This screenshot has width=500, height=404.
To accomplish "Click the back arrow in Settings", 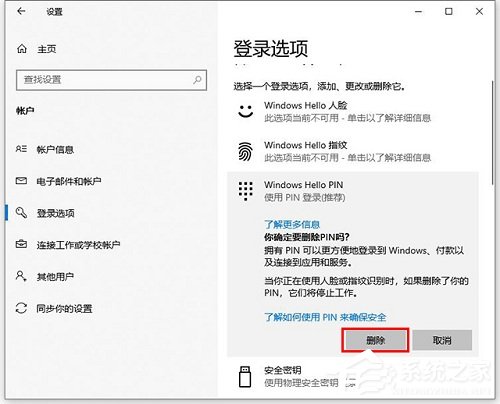I will [x=21, y=11].
